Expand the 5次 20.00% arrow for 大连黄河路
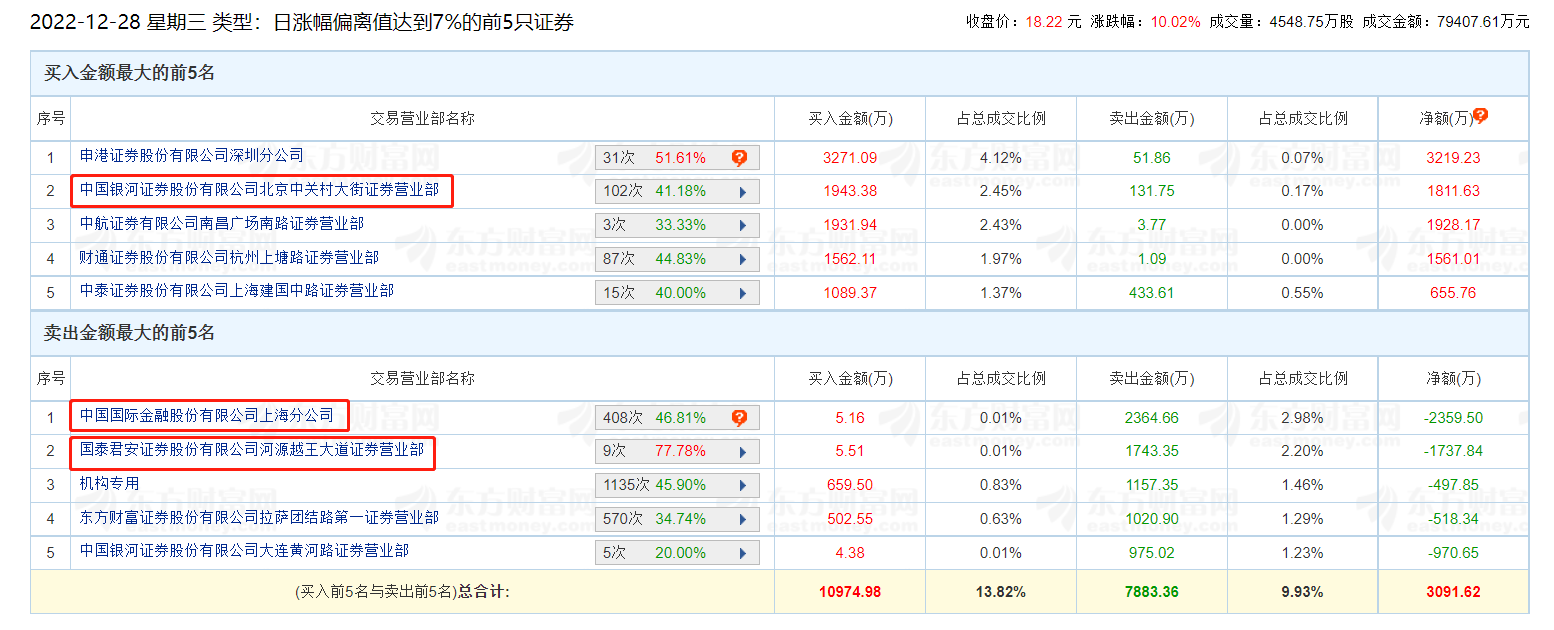Viewport: 1554px width, 630px height. coord(742,553)
